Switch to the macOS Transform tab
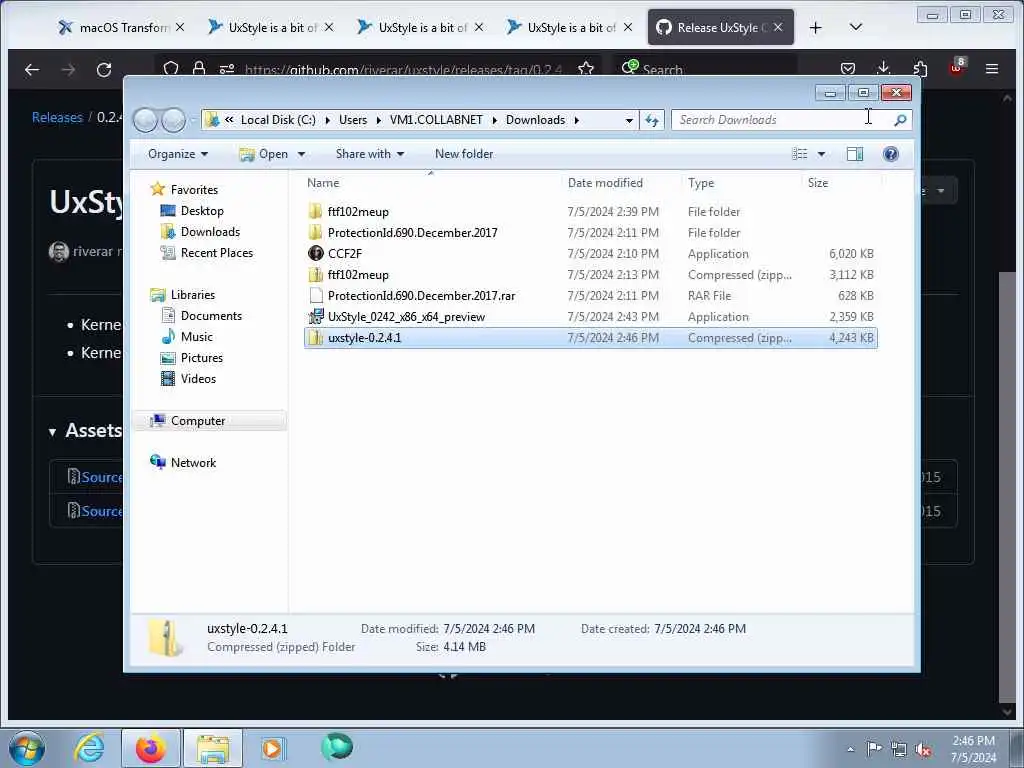Viewport: 1024px width, 768px height. pos(121,27)
